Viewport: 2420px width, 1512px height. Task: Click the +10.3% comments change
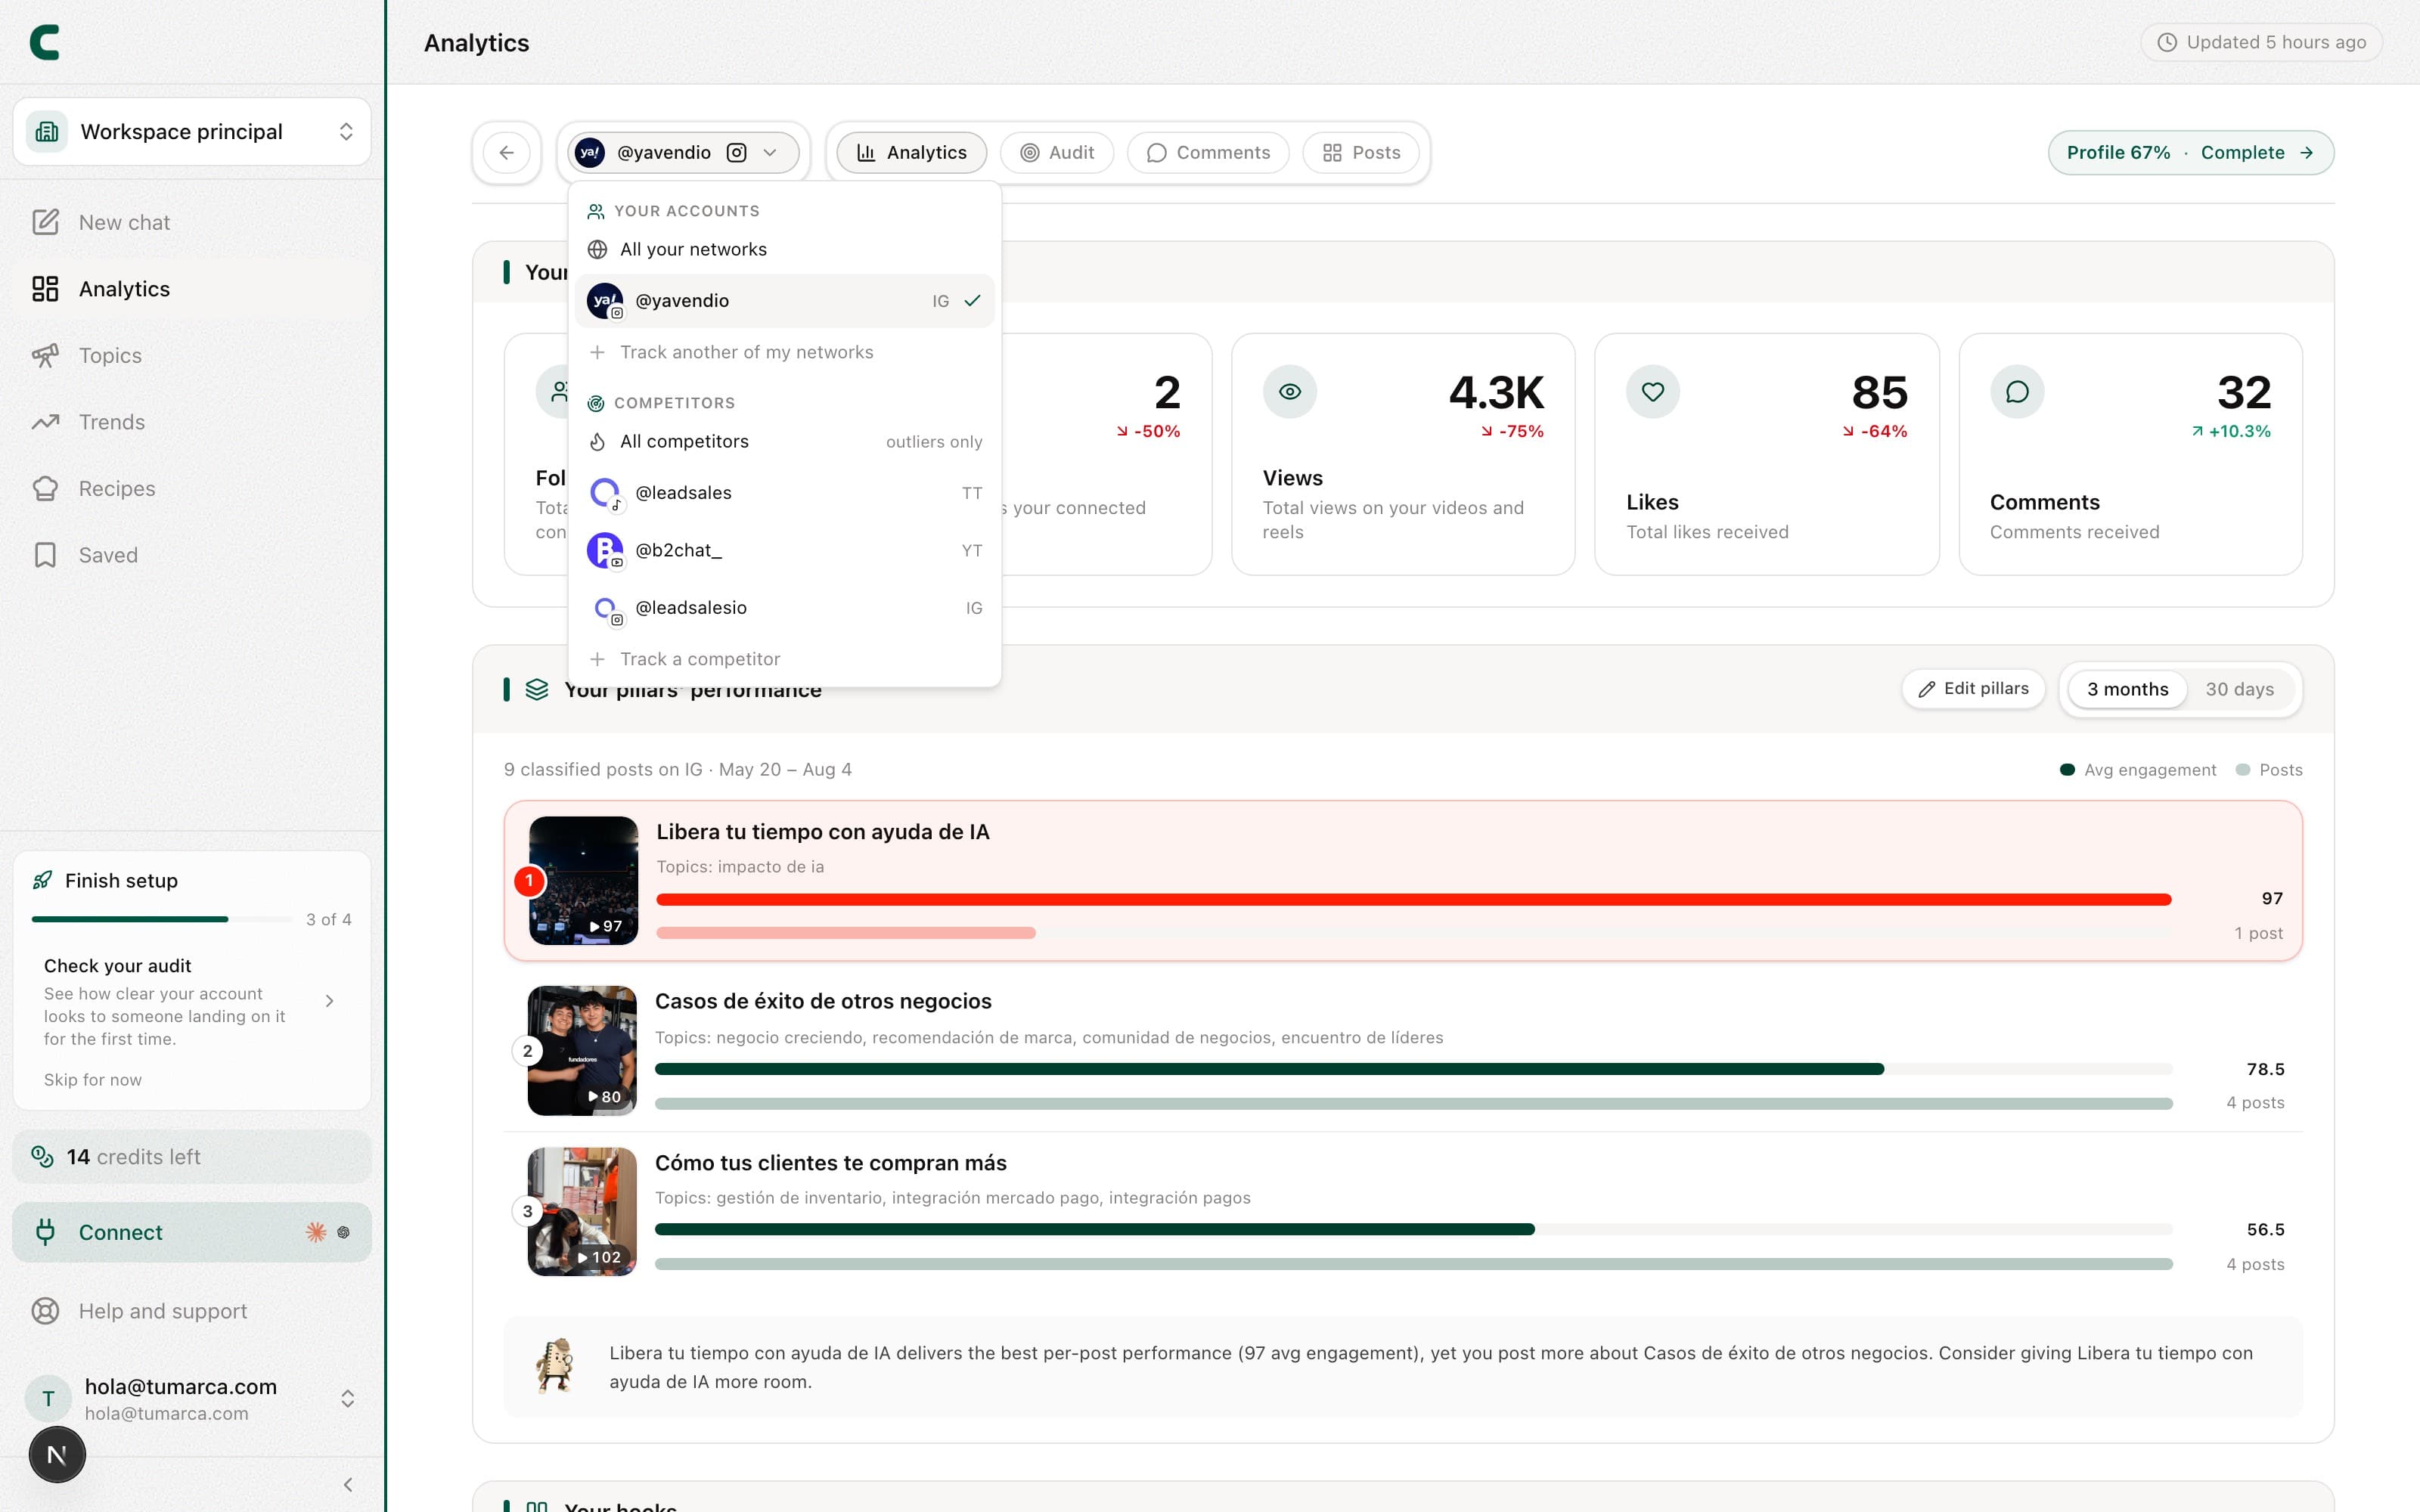2231,431
